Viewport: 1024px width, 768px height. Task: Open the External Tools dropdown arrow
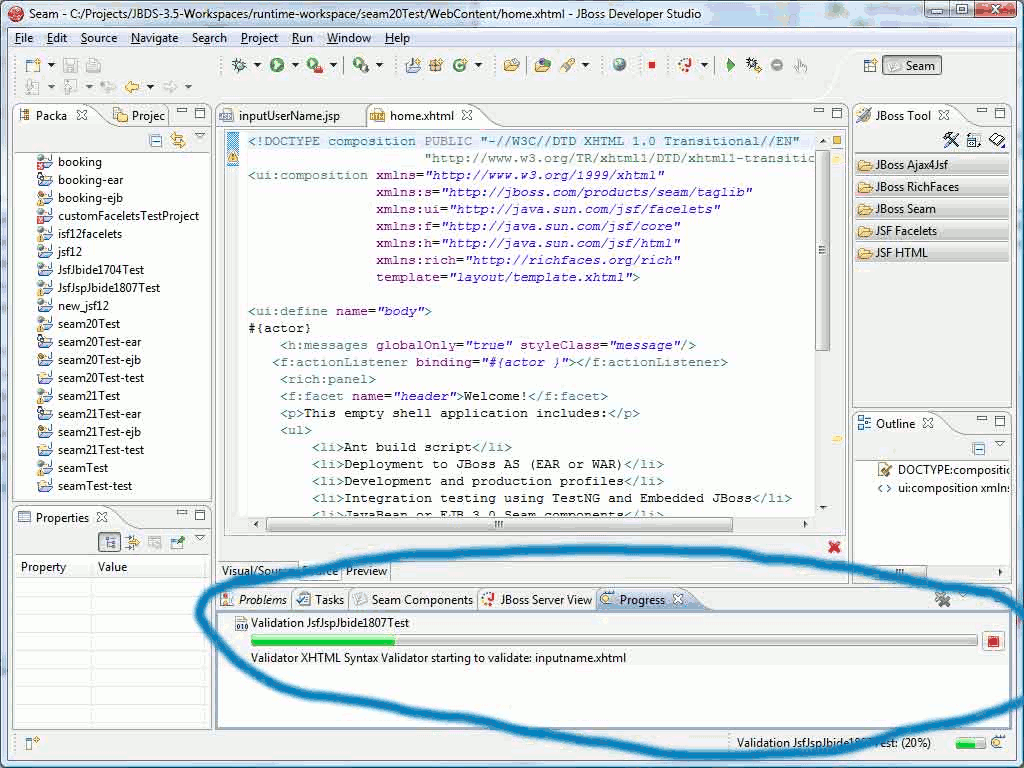332,65
